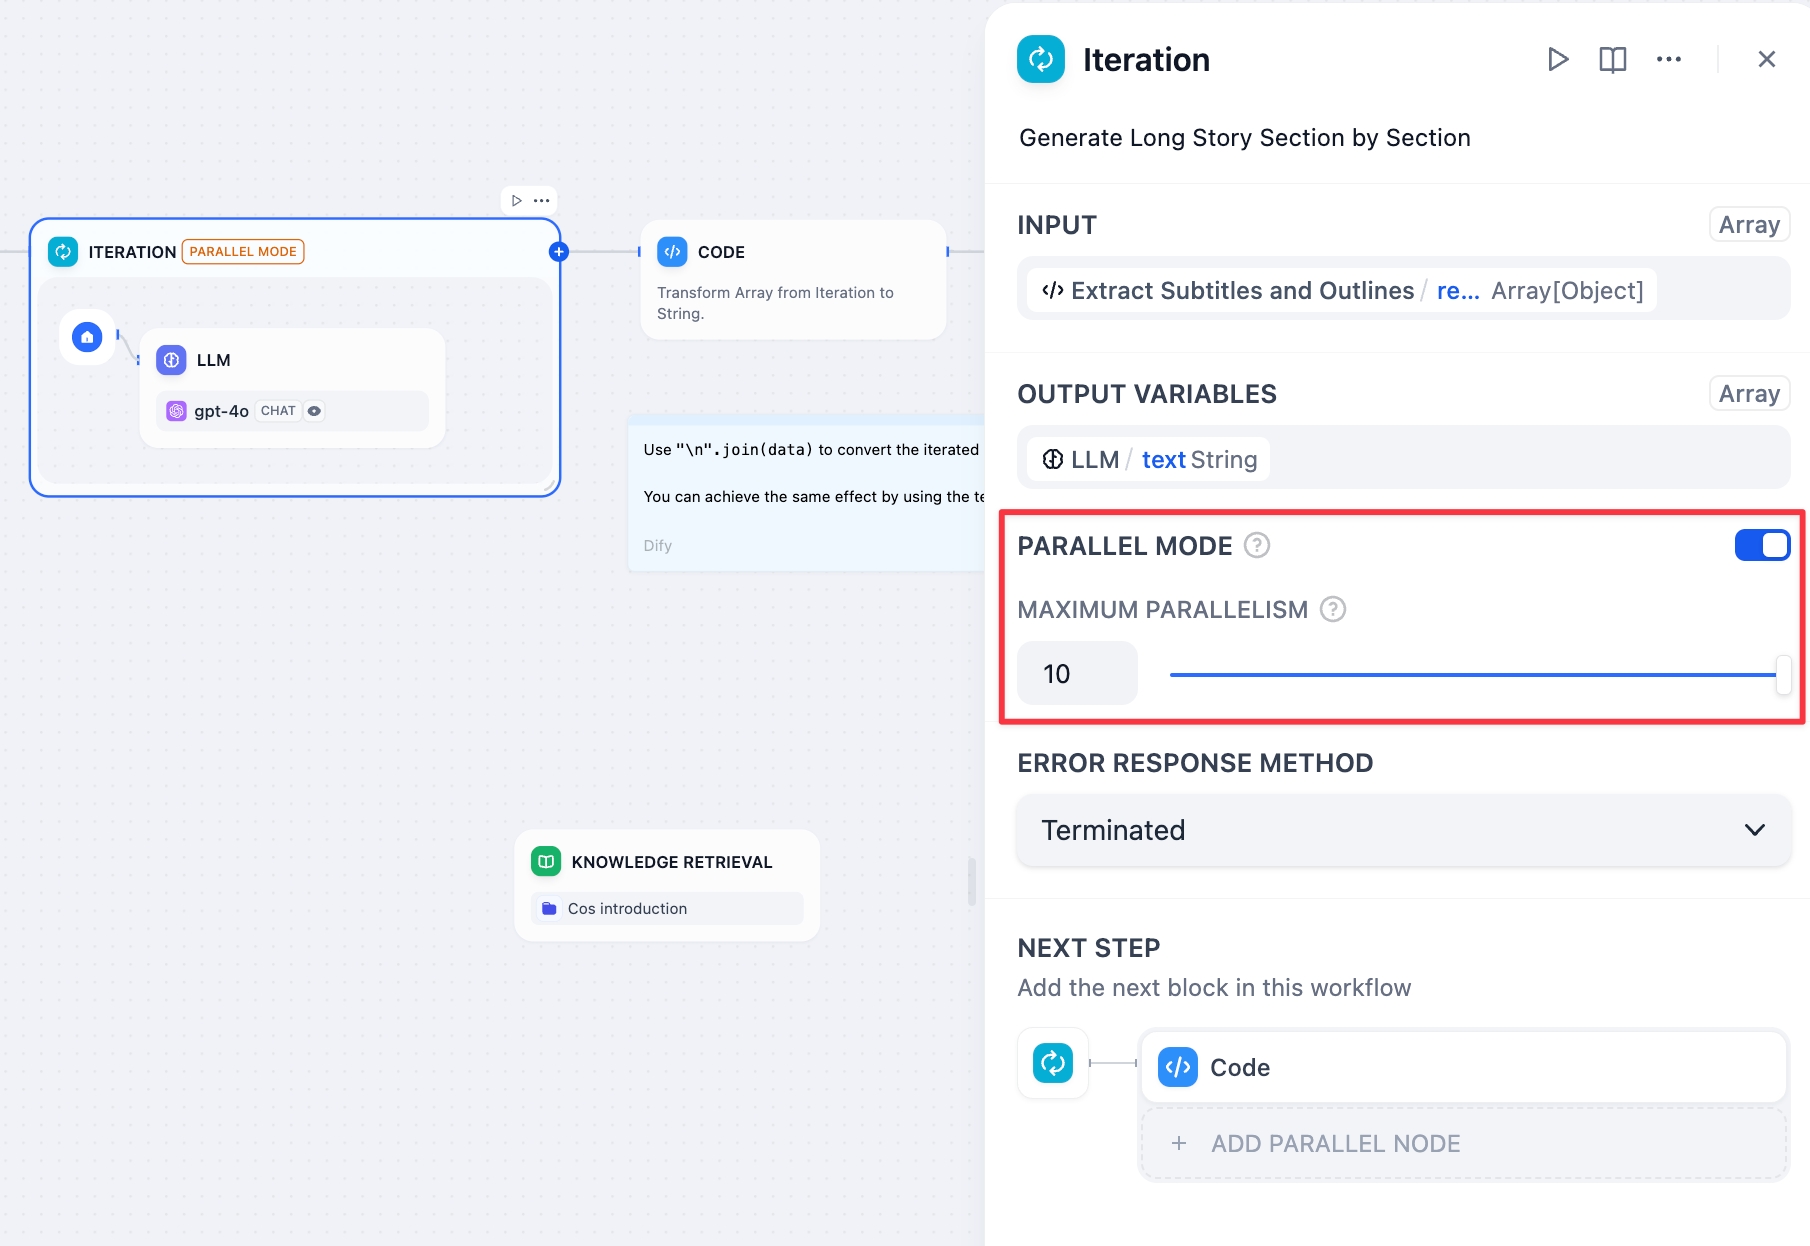Open the three-dot menu above Iteration node
Viewport: 1810px width, 1246px height.
542,201
